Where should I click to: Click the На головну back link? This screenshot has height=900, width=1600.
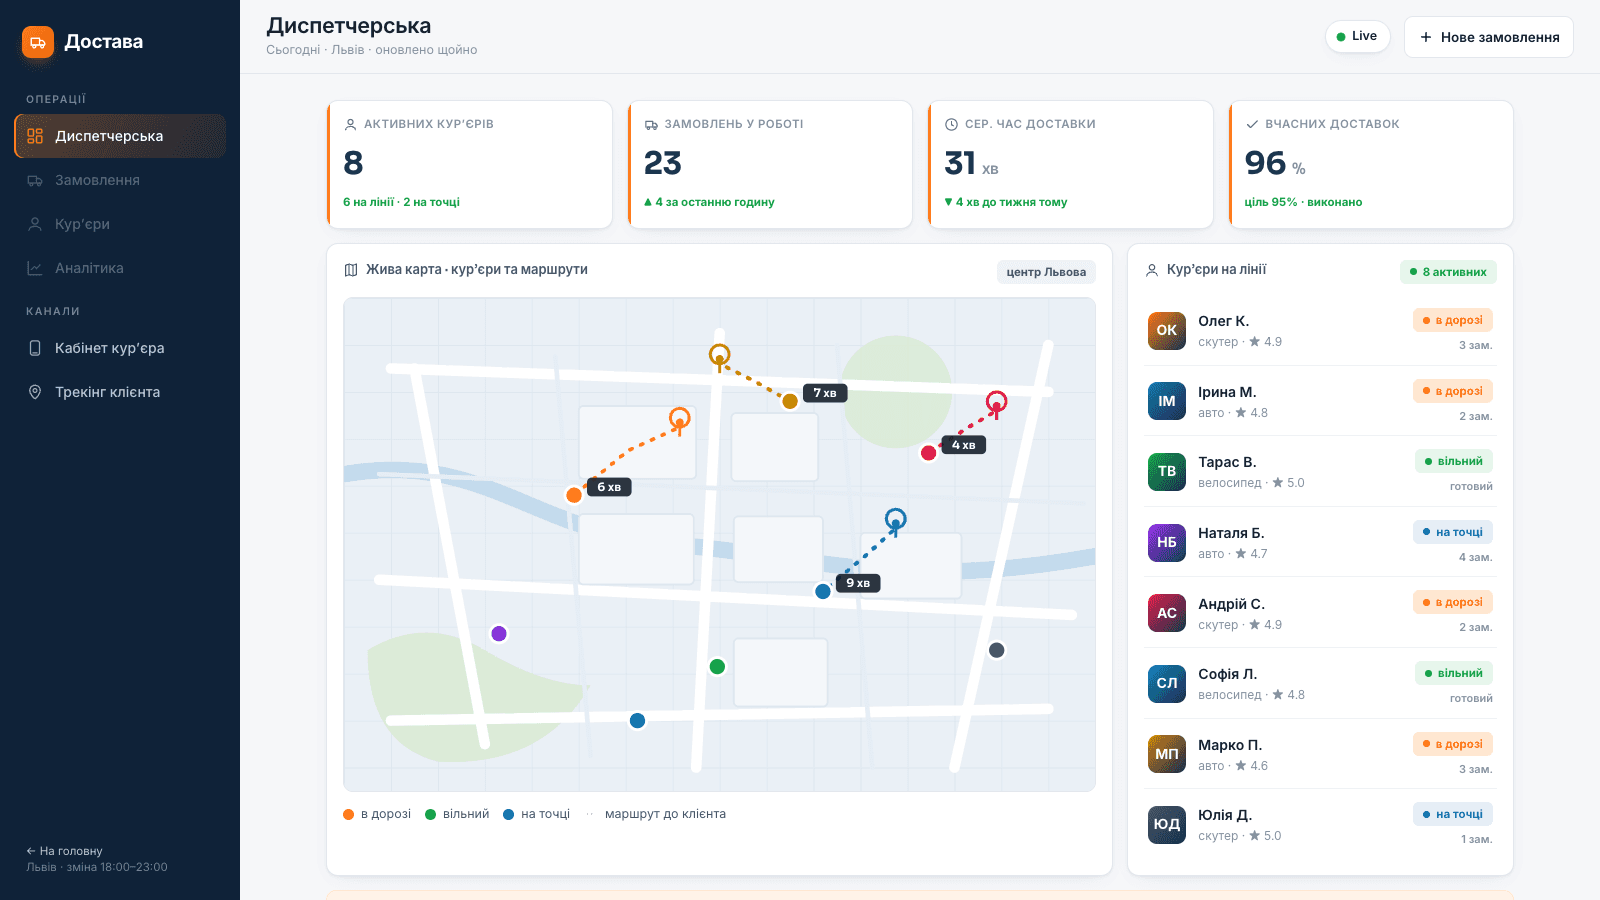pyautogui.click(x=64, y=851)
